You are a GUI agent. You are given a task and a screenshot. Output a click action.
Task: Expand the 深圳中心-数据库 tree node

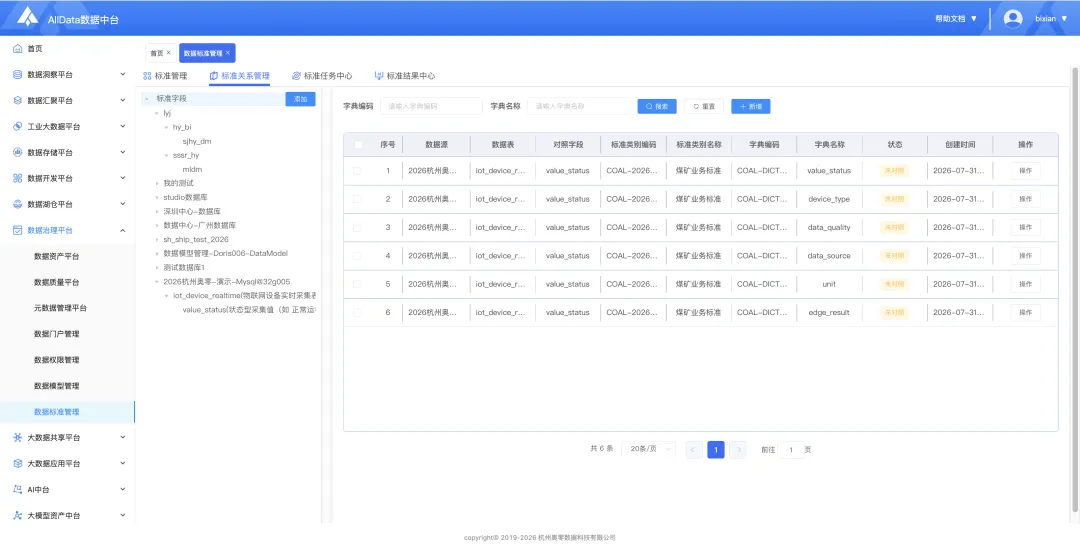pos(157,211)
